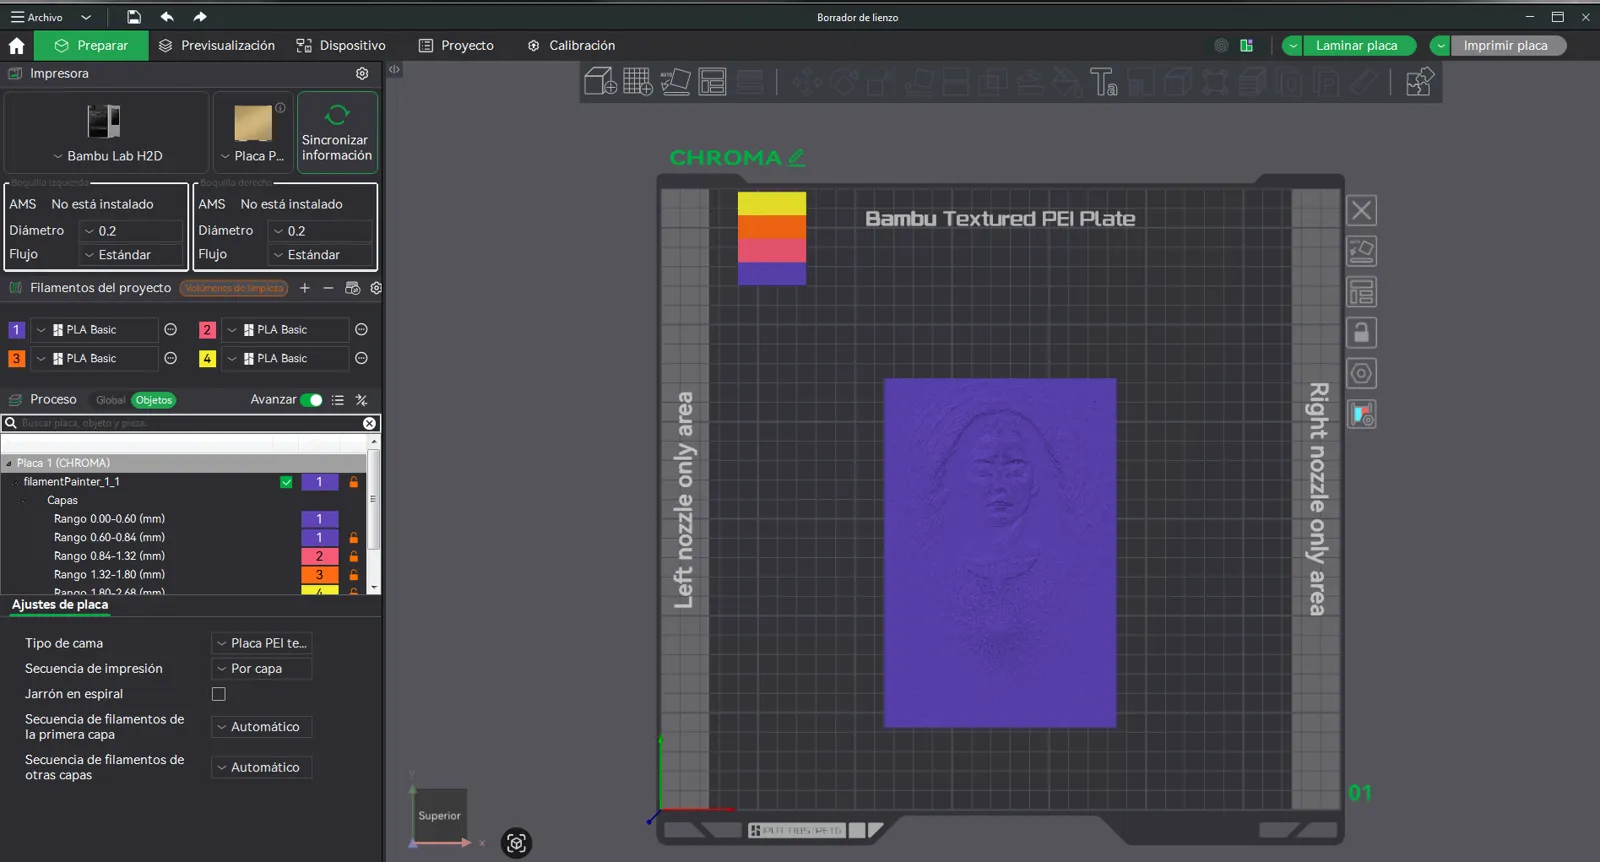Toggle the Avanzar advanced mode switch
This screenshot has height=862, width=1600.
(x=311, y=400)
